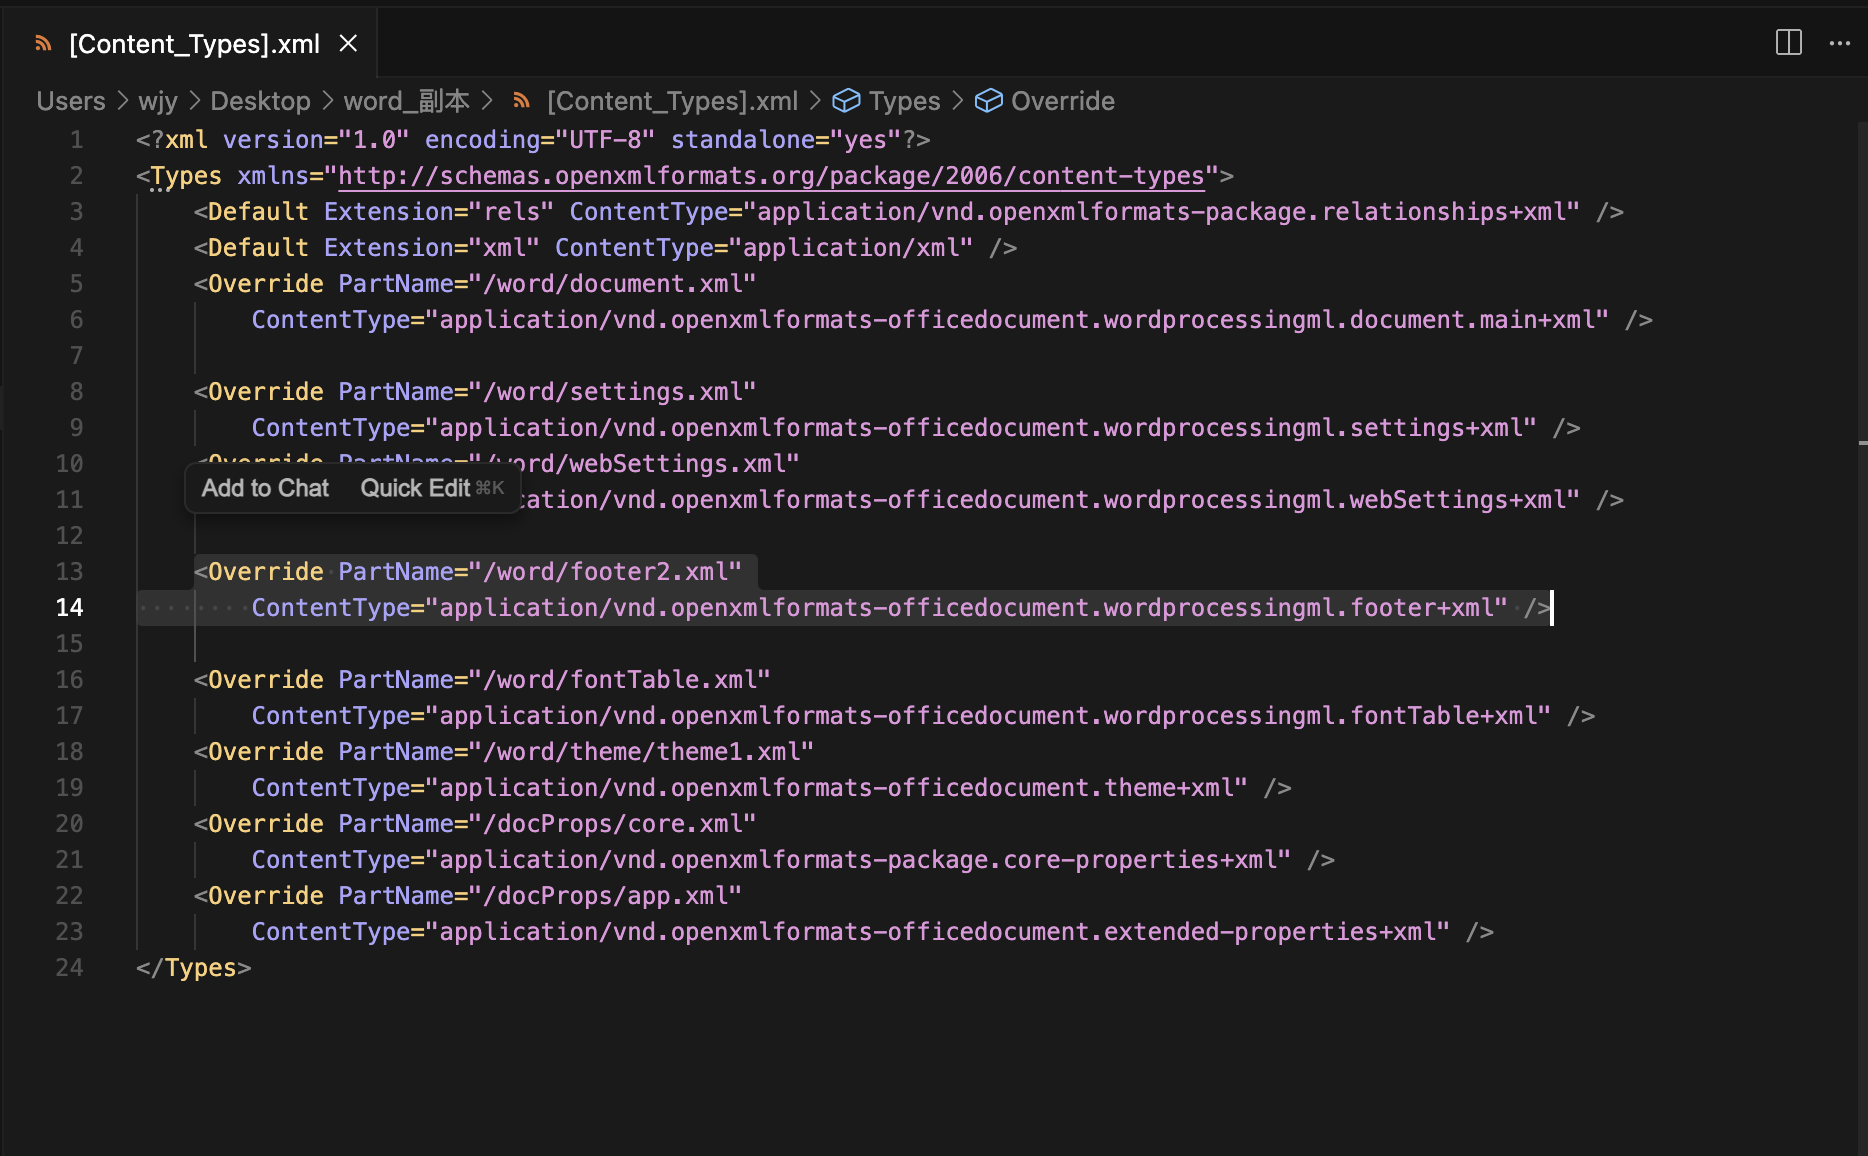
Task: Select the [Content_Types].xml editor tab
Action: 194,44
